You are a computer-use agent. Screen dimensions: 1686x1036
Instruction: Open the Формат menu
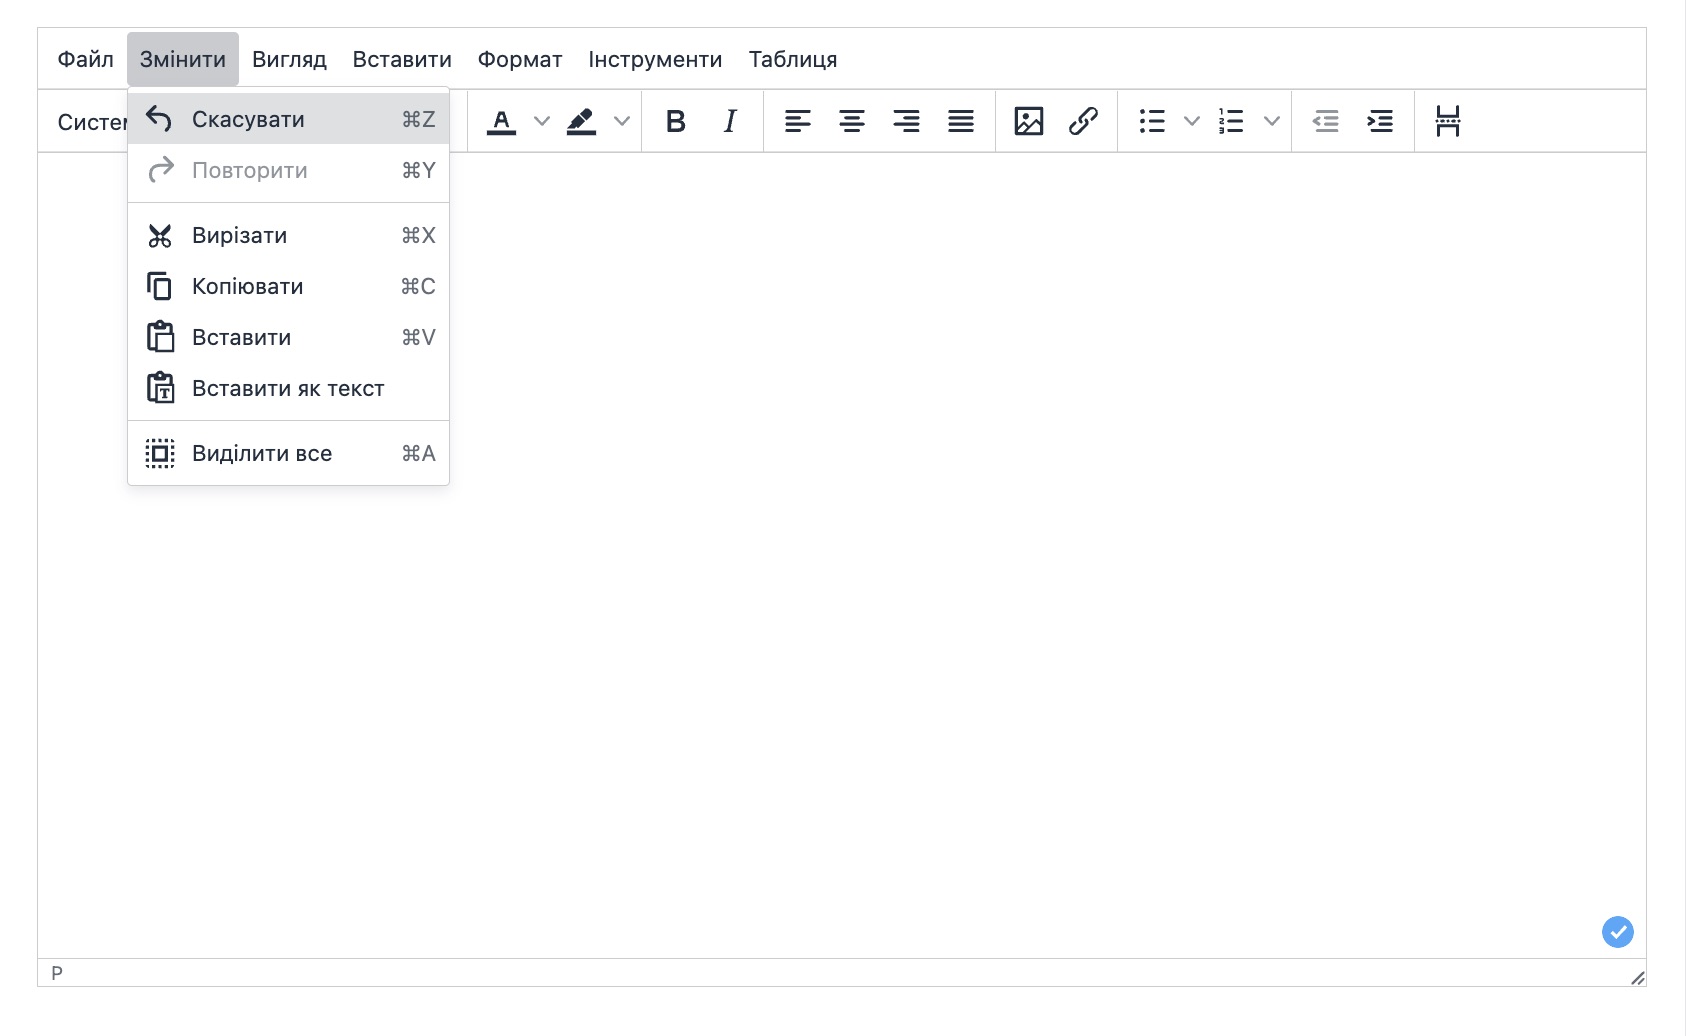click(519, 59)
